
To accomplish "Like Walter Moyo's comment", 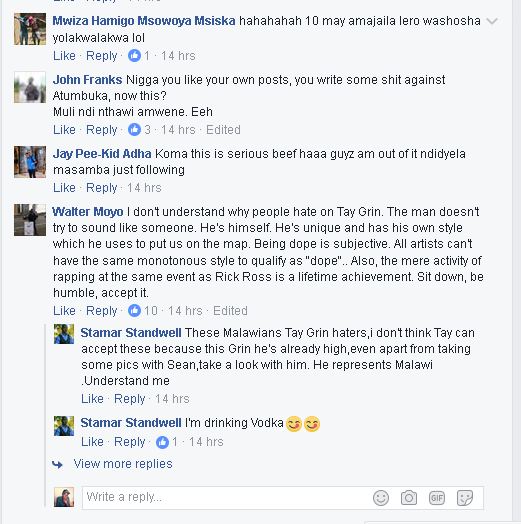I will coord(64,311).
